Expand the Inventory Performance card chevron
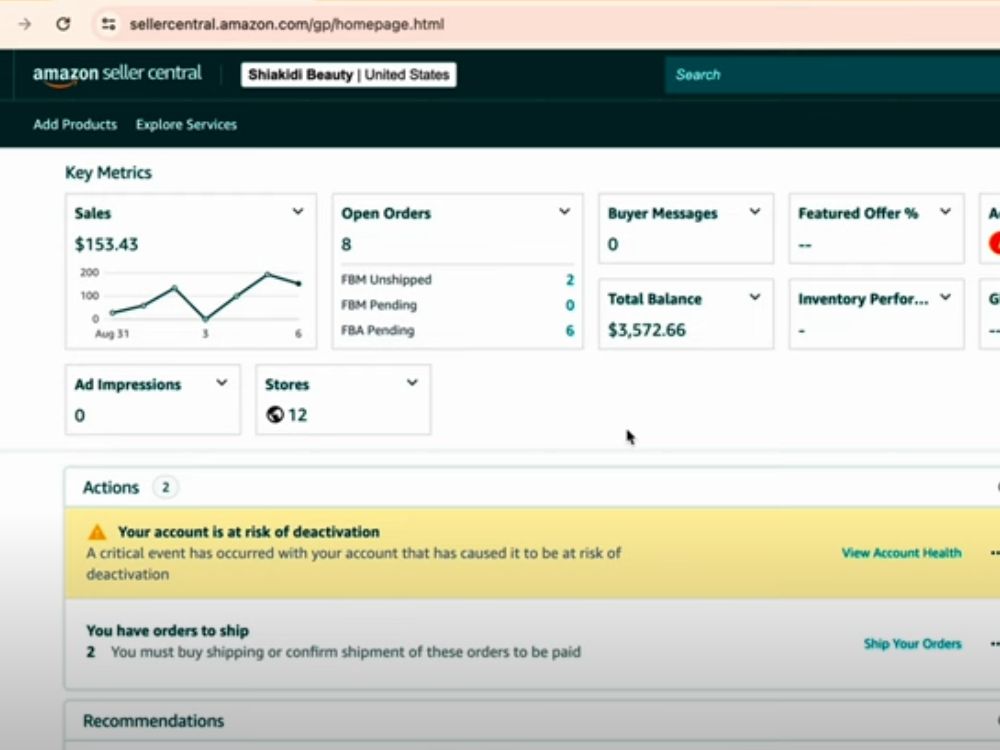This screenshot has width=1000, height=750. 945,297
